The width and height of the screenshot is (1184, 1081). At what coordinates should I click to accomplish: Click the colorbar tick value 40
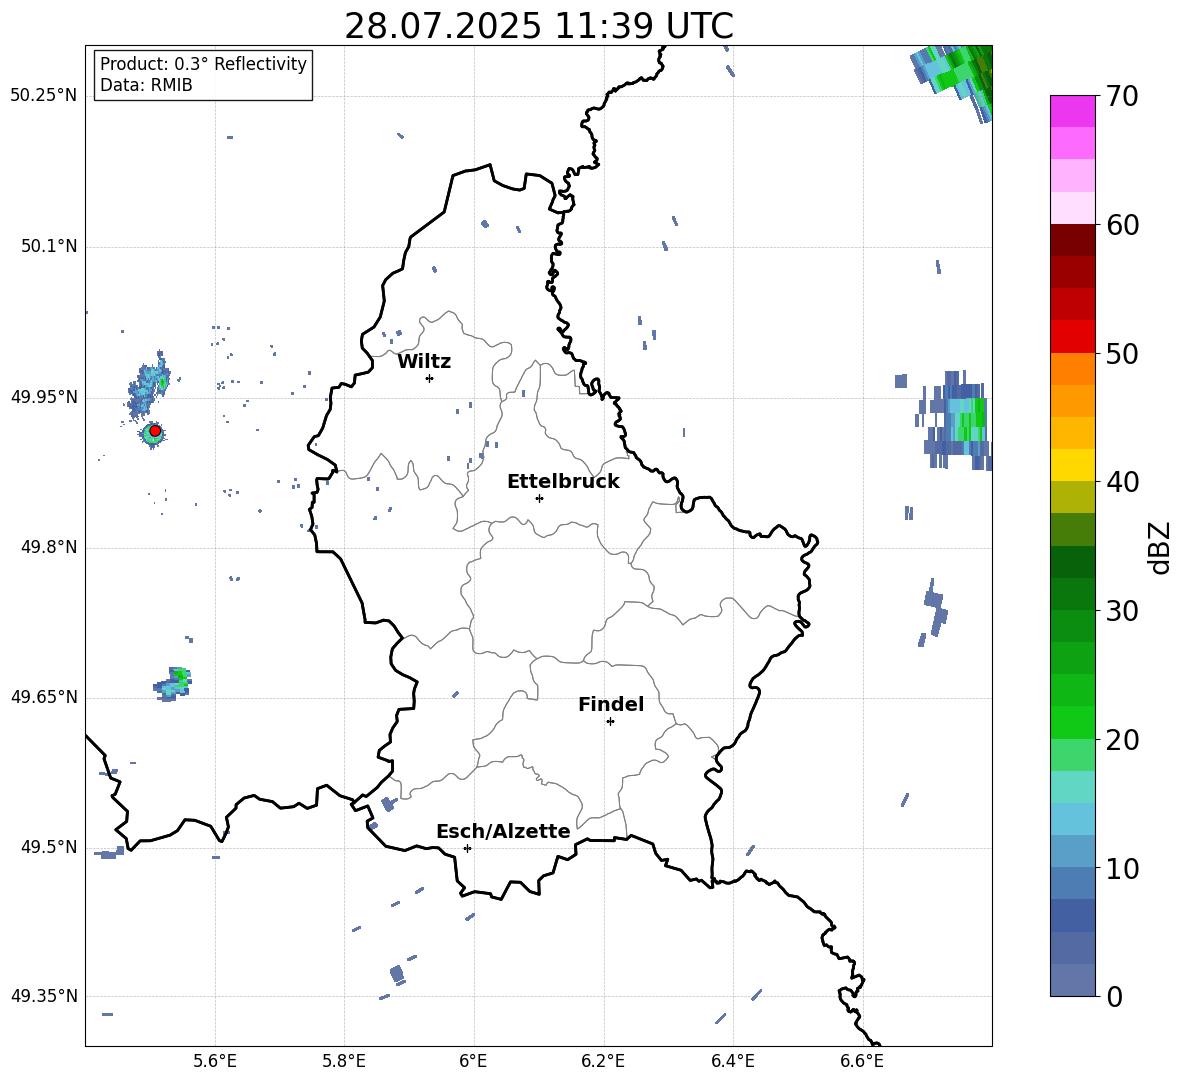coord(1122,482)
